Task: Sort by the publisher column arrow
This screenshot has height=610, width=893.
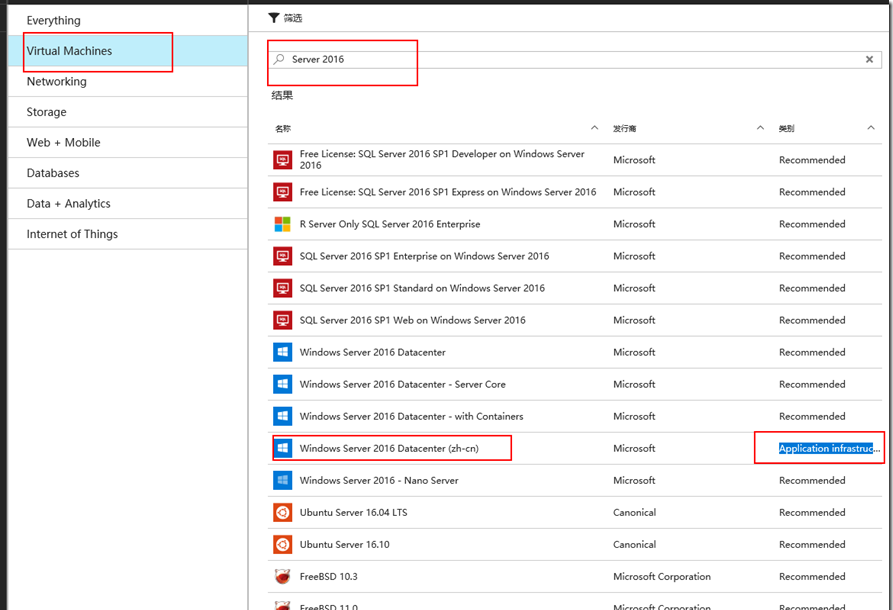Action: [x=760, y=128]
